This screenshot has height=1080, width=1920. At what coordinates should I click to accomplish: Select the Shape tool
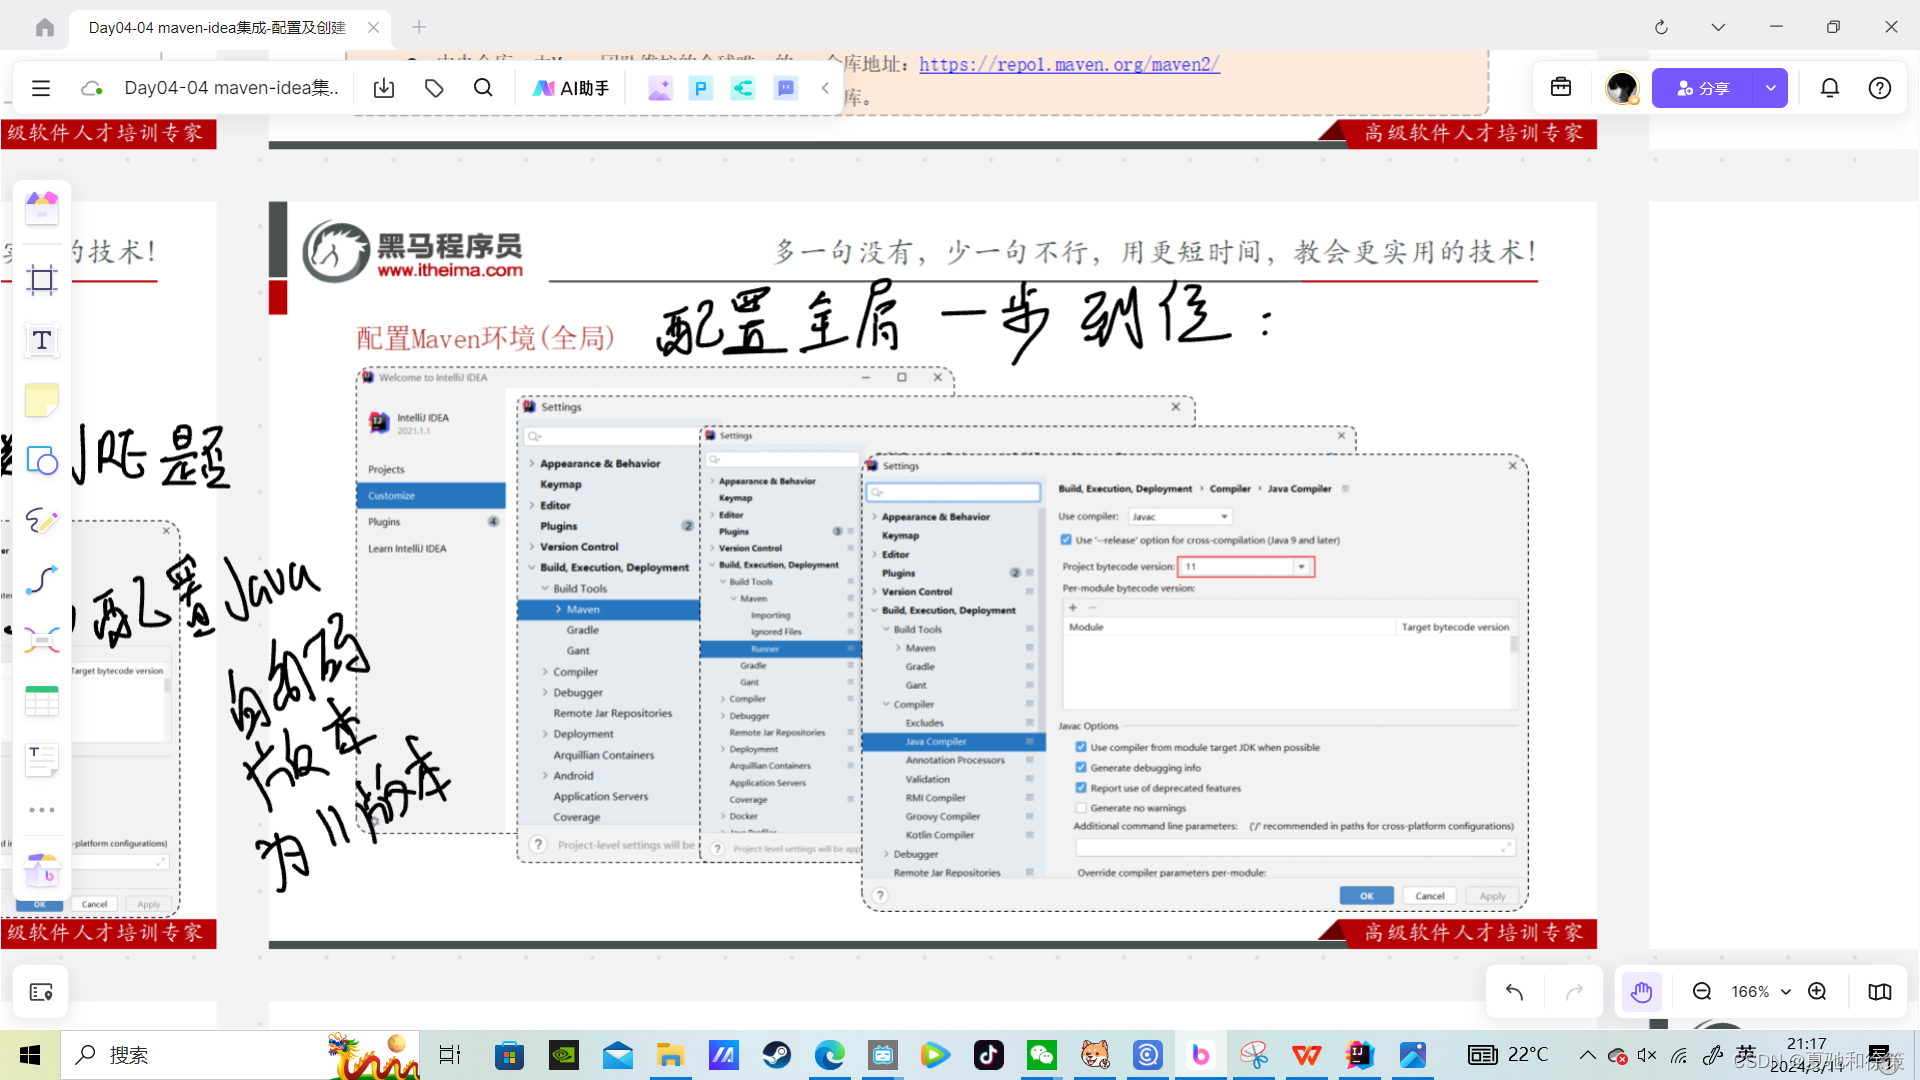42,460
